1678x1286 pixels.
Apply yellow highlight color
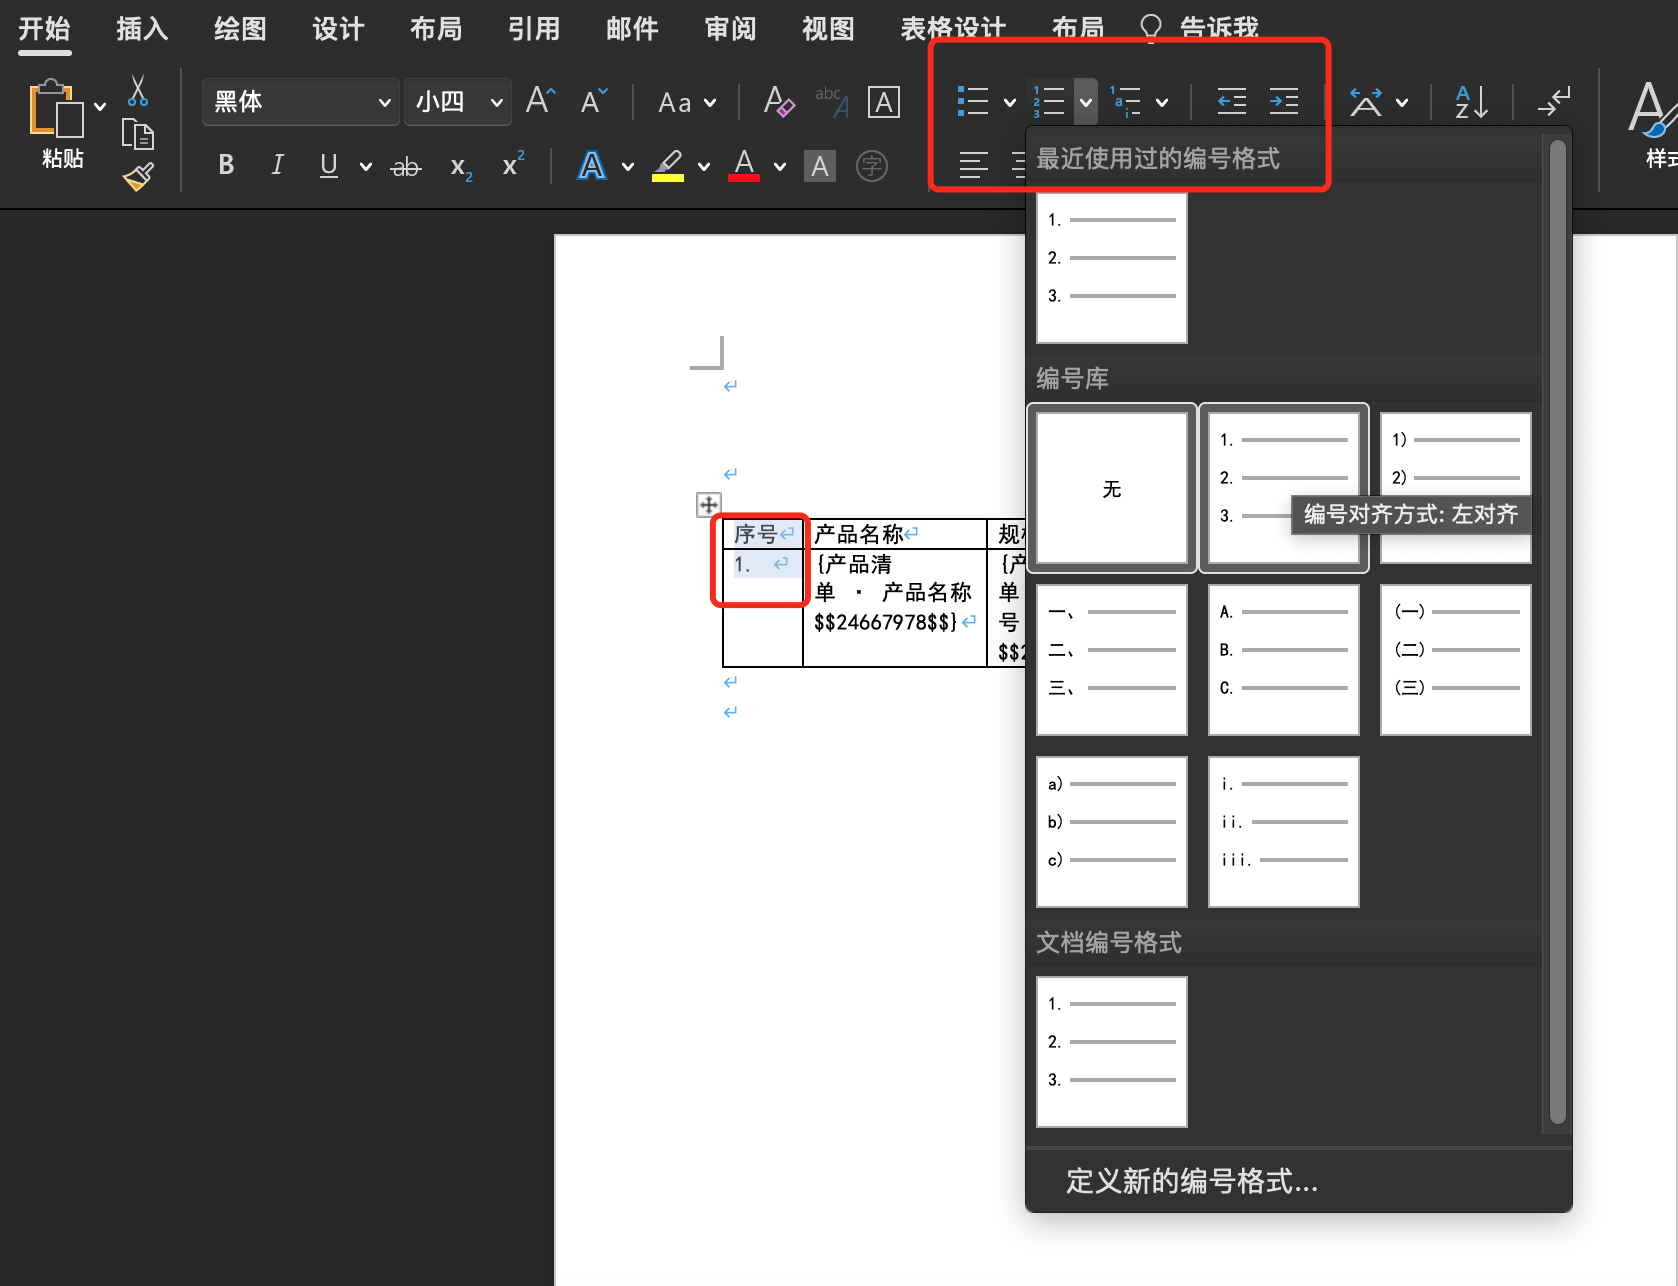[668, 166]
